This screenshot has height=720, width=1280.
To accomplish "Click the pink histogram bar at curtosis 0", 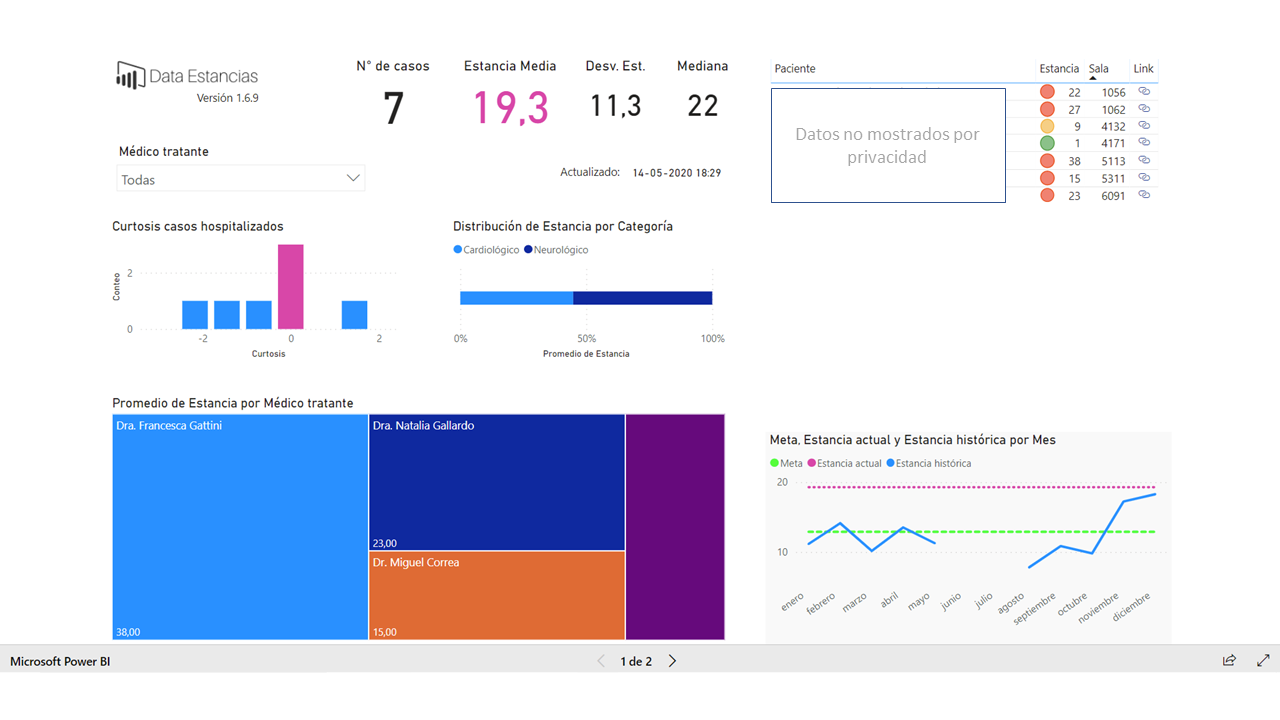I will 291,287.
